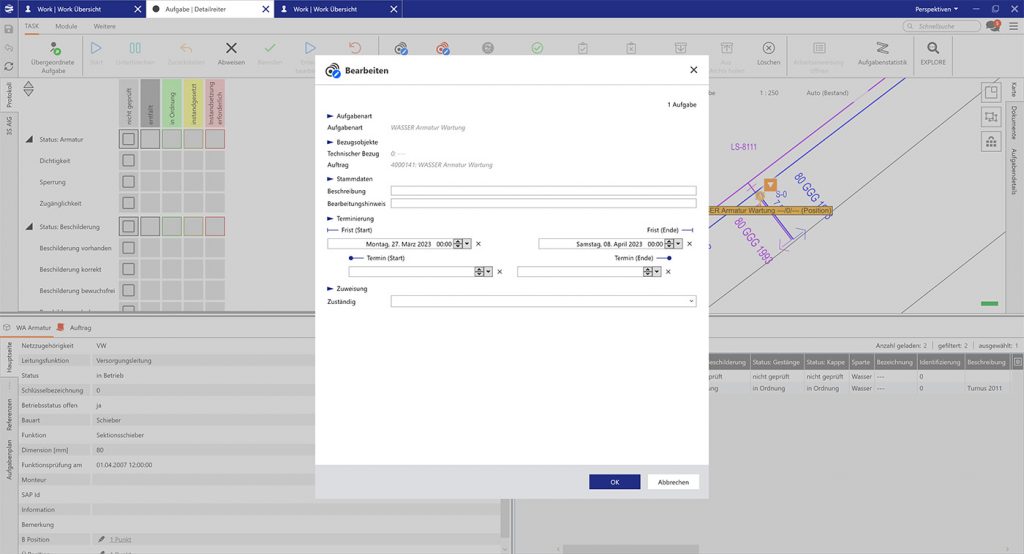1024x554 pixels.
Task: Confirm the dialog with OK
Action: point(614,482)
